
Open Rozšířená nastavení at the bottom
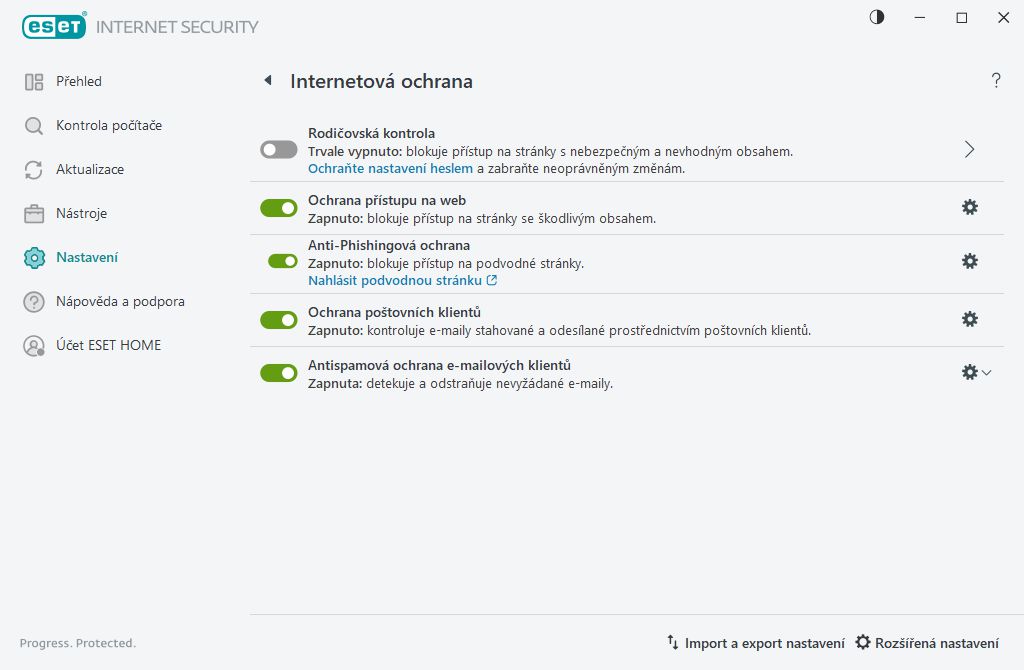(926, 643)
